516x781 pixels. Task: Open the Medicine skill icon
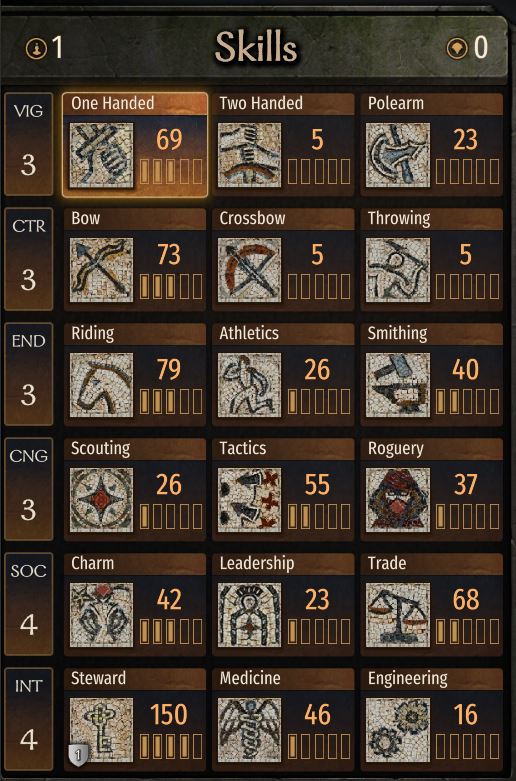[250, 730]
